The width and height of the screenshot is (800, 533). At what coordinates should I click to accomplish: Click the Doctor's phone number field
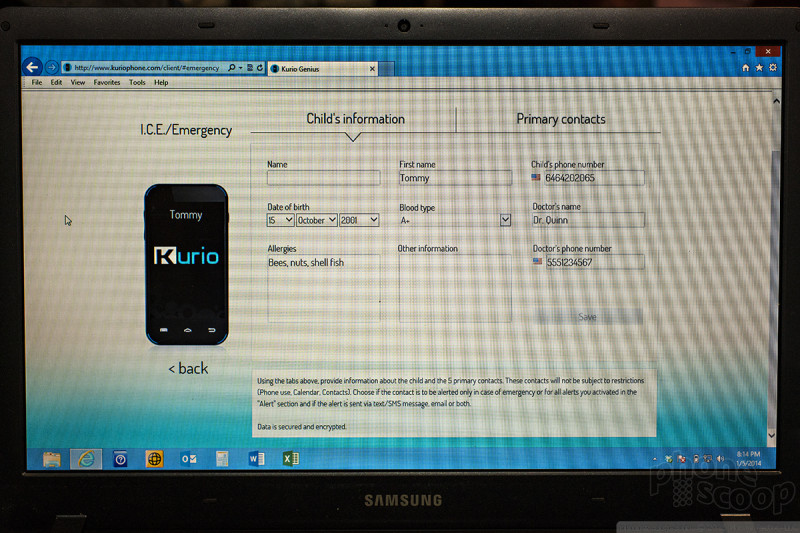click(x=595, y=262)
